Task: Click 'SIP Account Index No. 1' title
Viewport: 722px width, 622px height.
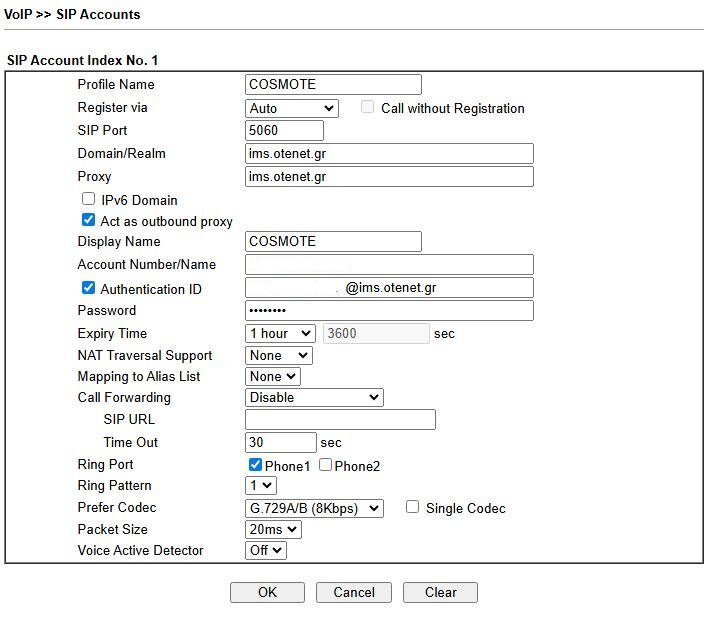Action: (x=82, y=60)
